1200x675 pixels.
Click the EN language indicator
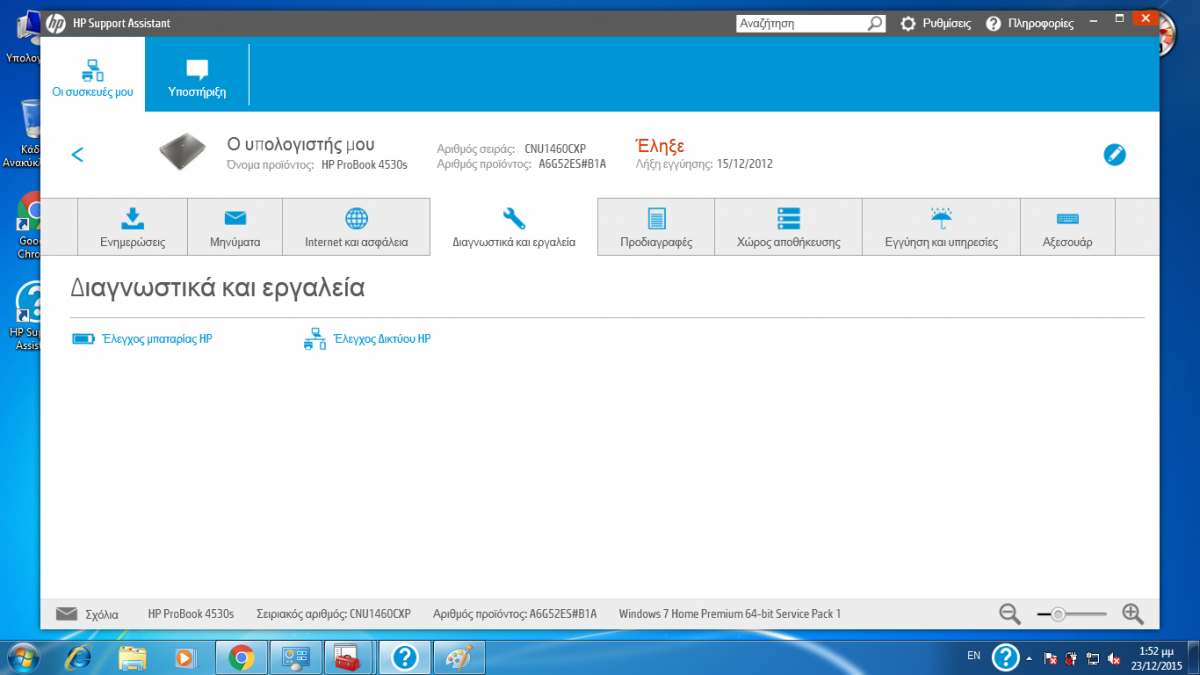974,656
